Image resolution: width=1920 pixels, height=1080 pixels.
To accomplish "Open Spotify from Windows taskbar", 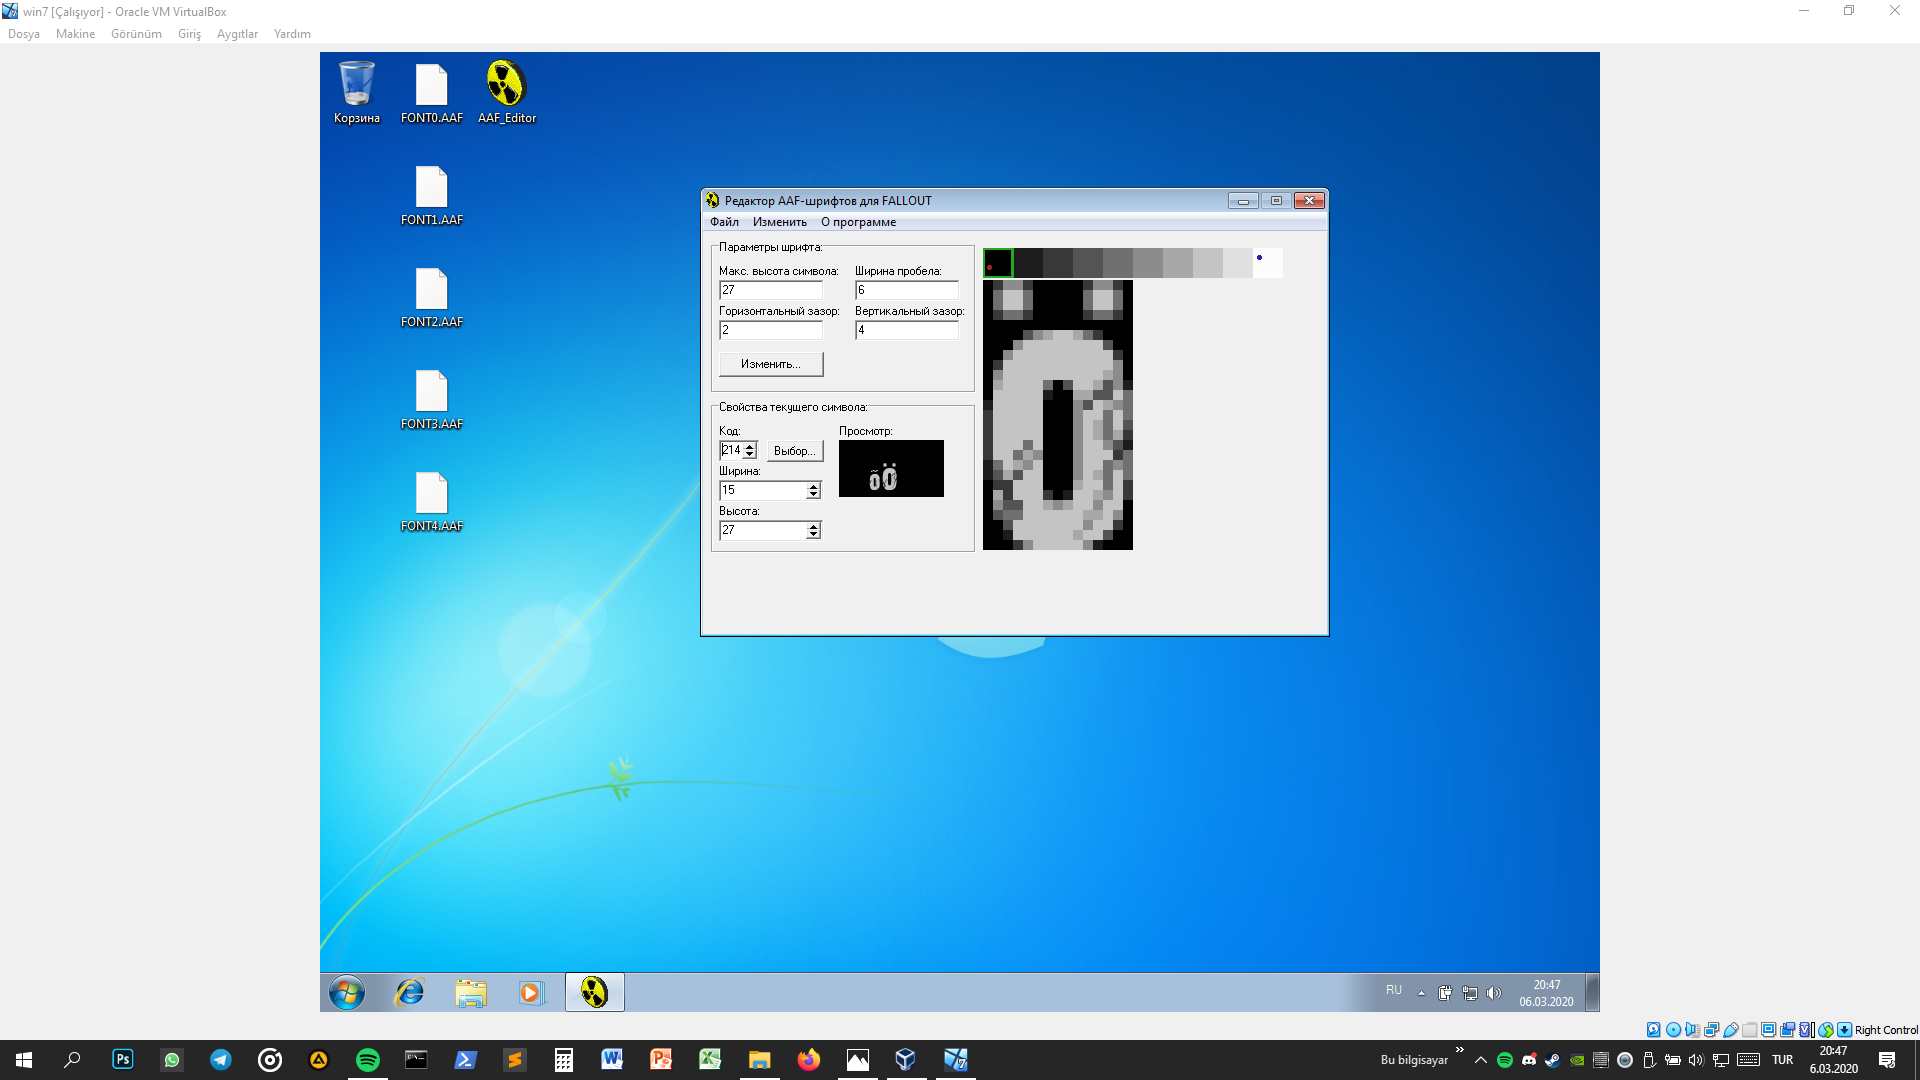I will coord(368,1059).
